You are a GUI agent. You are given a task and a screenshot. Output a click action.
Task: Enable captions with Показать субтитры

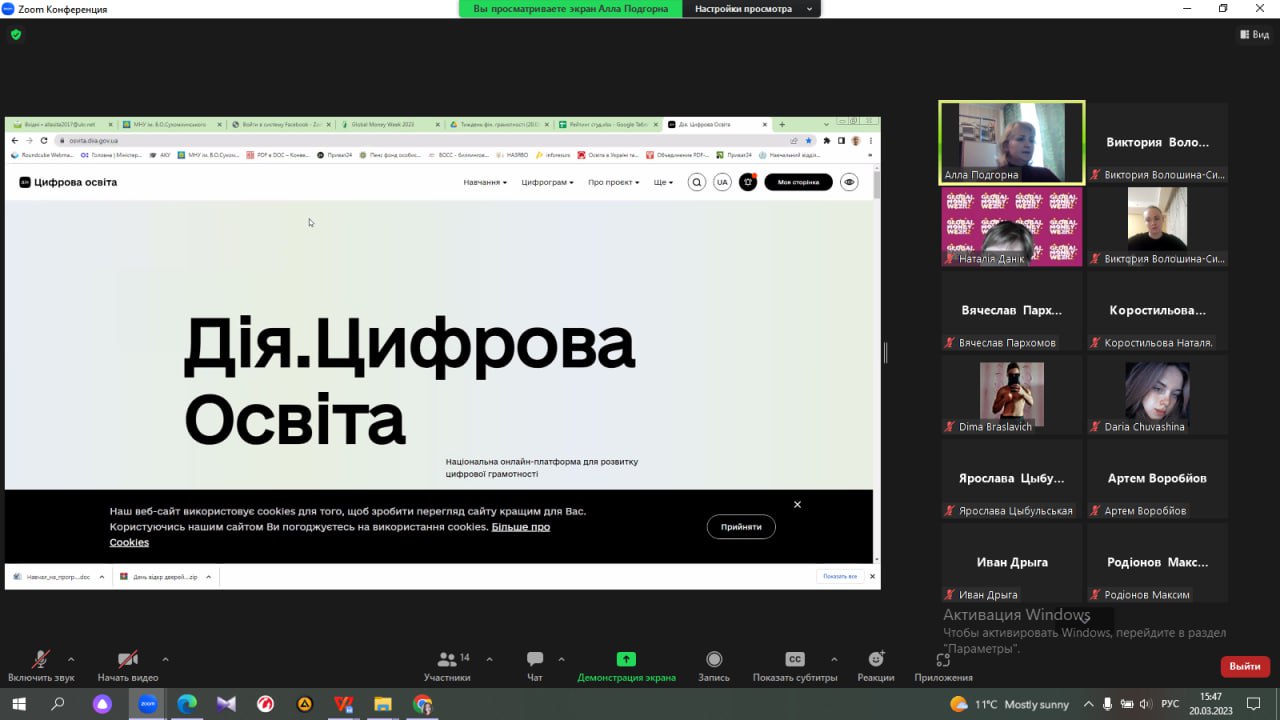[x=795, y=665]
